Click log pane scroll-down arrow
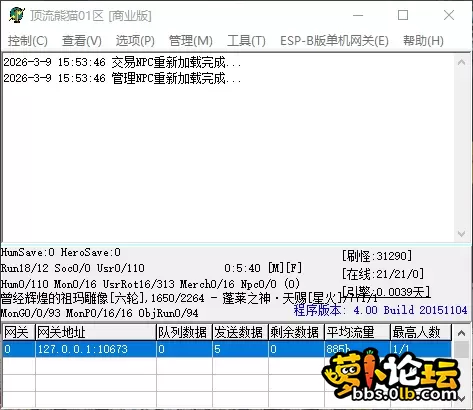 tap(461, 234)
